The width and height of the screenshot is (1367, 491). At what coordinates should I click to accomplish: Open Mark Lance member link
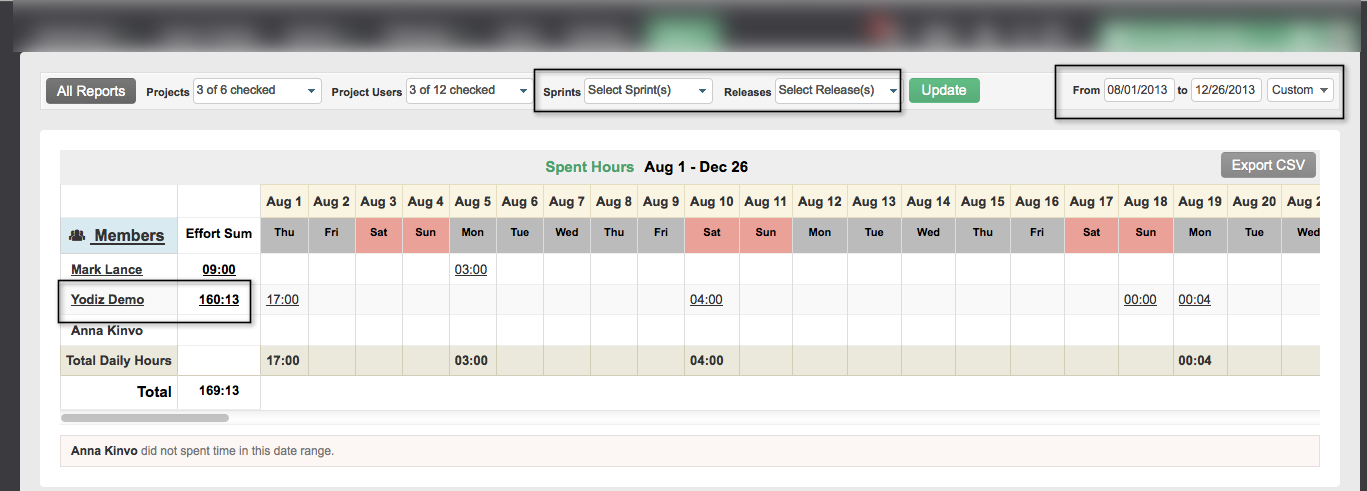[106, 270]
